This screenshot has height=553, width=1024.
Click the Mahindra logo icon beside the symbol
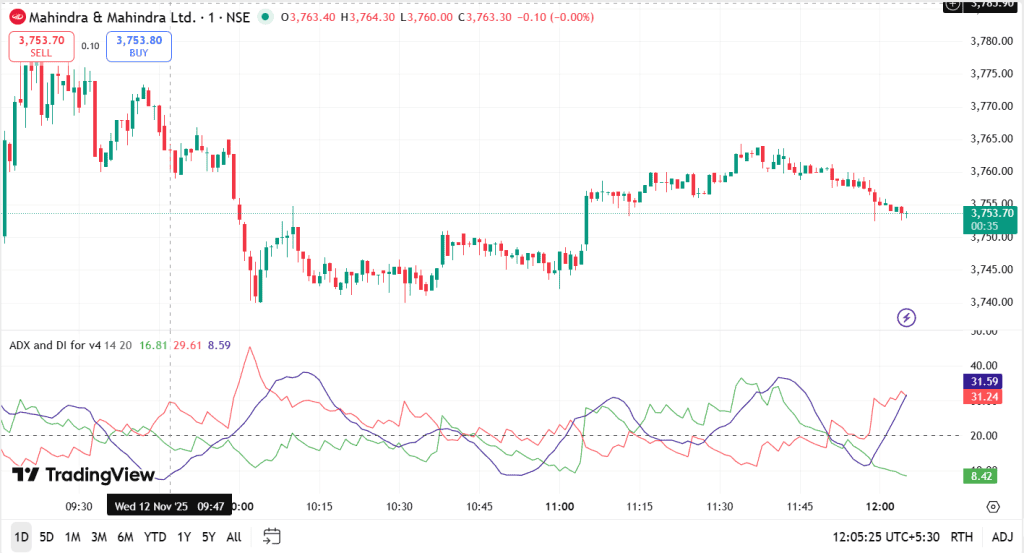[16, 17]
